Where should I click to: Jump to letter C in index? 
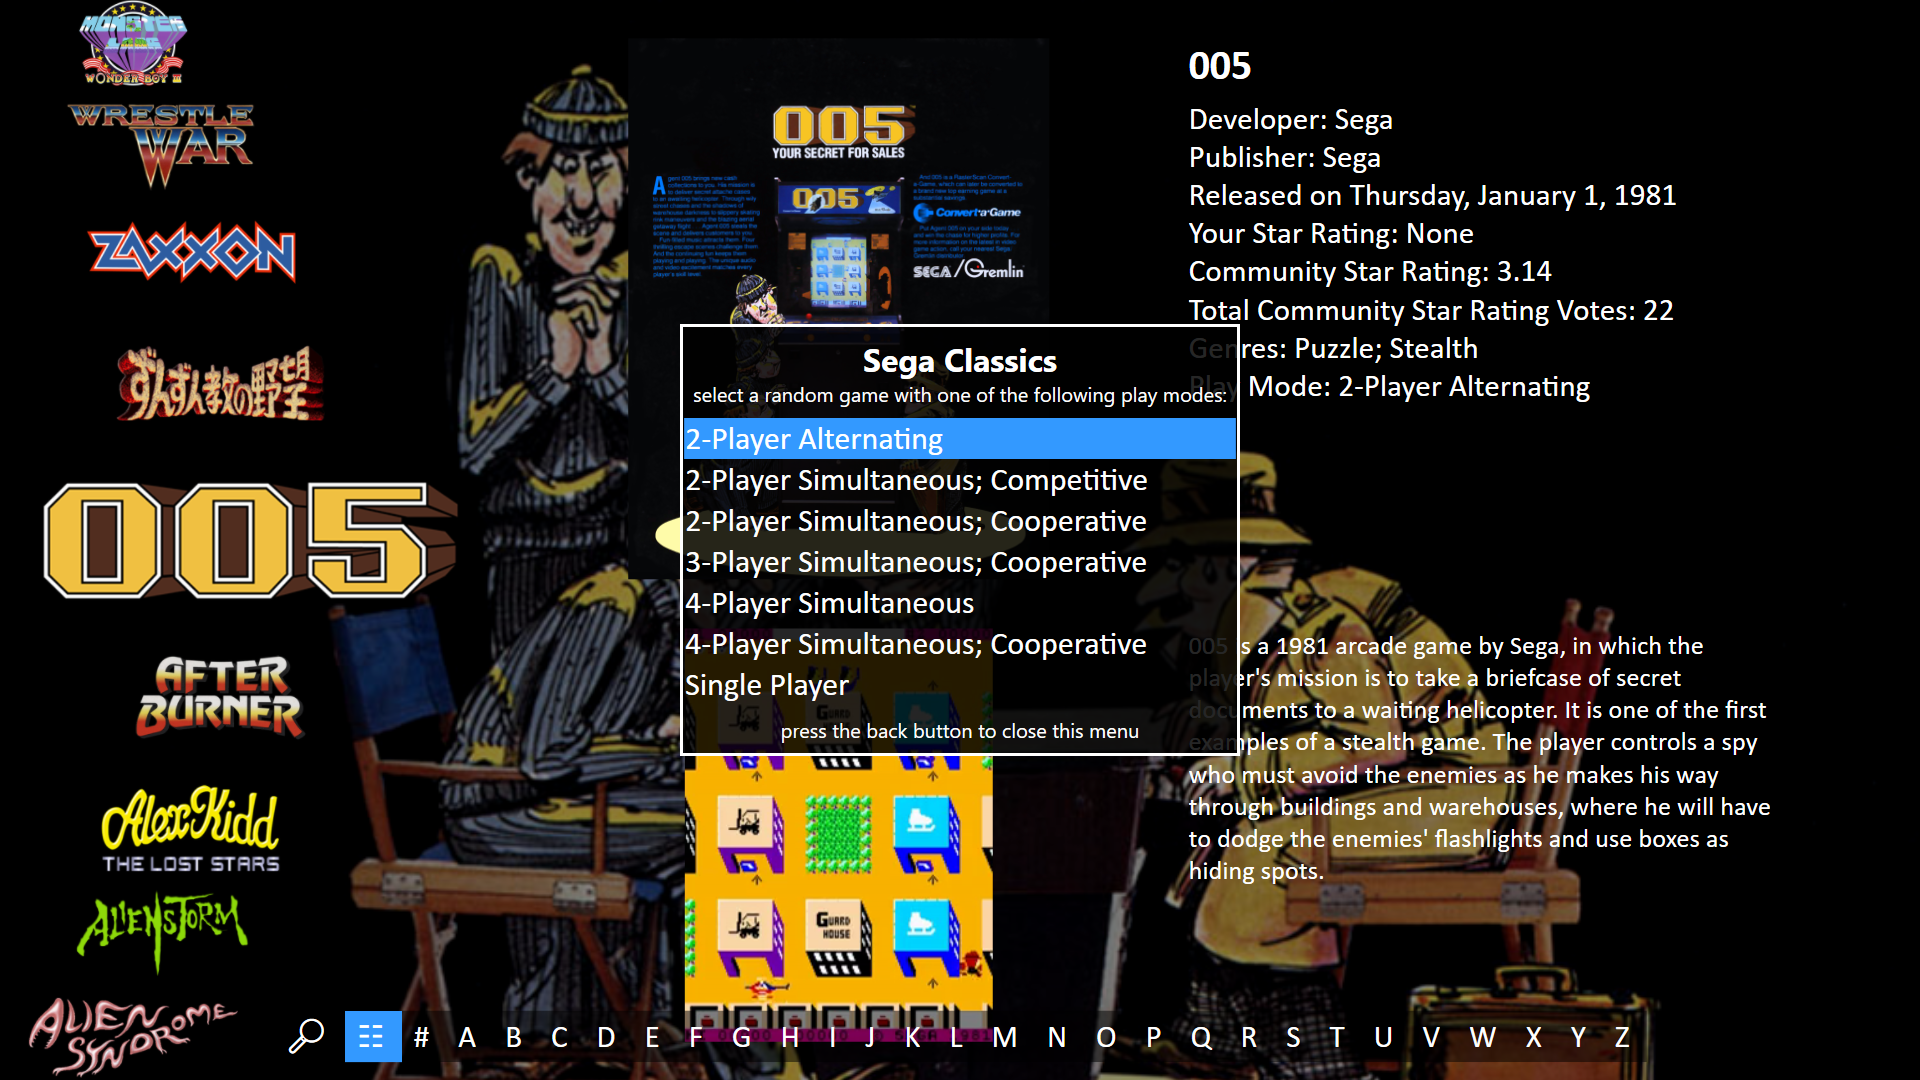point(559,1037)
